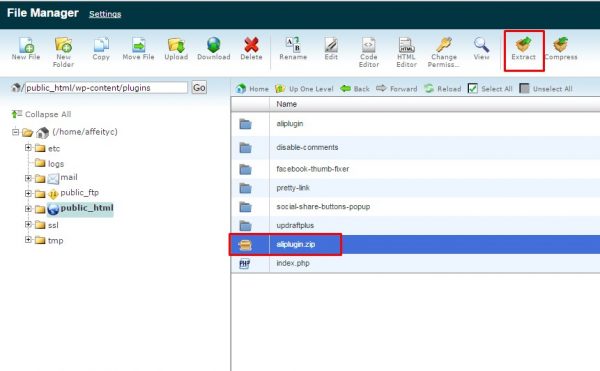
Task: Click the Go button
Action: click(199, 88)
